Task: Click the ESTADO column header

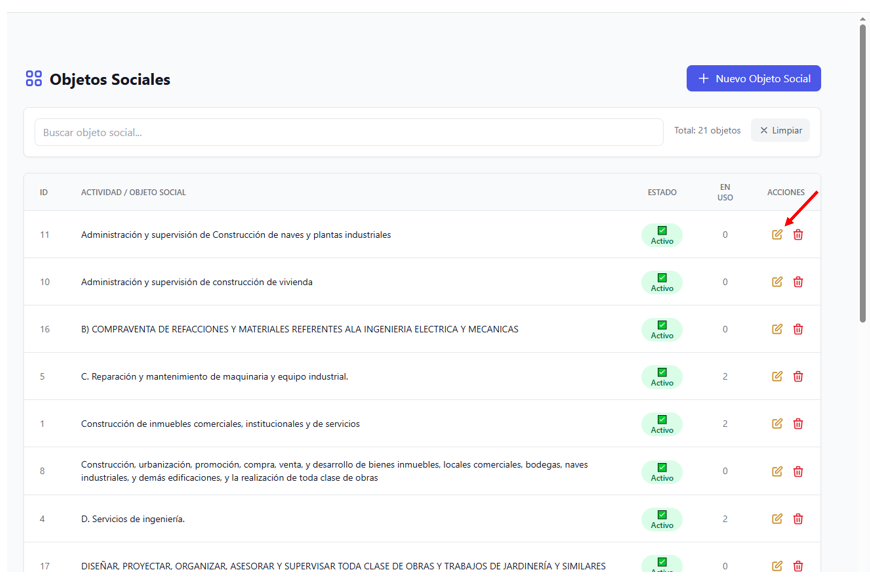Action: pyautogui.click(x=662, y=192)
